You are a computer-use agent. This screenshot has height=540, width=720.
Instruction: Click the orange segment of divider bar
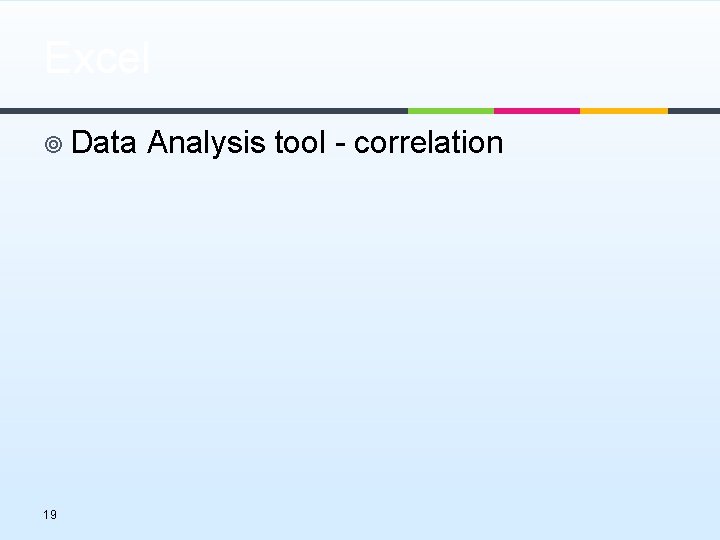pos(623,110)
